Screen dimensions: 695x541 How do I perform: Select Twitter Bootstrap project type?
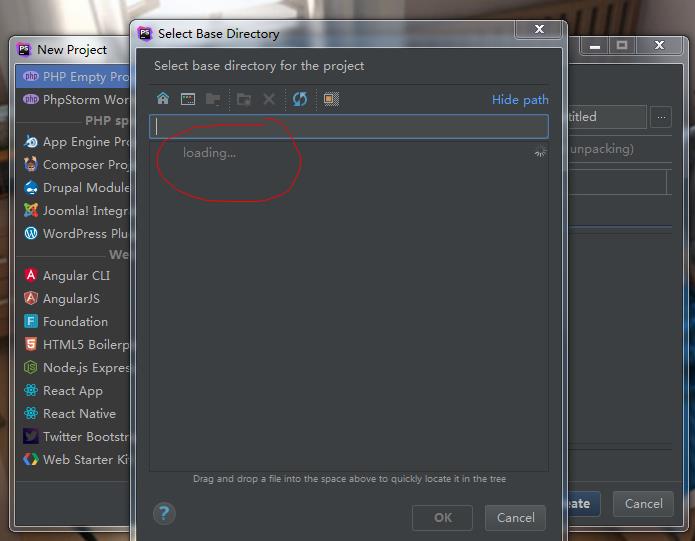73,437
